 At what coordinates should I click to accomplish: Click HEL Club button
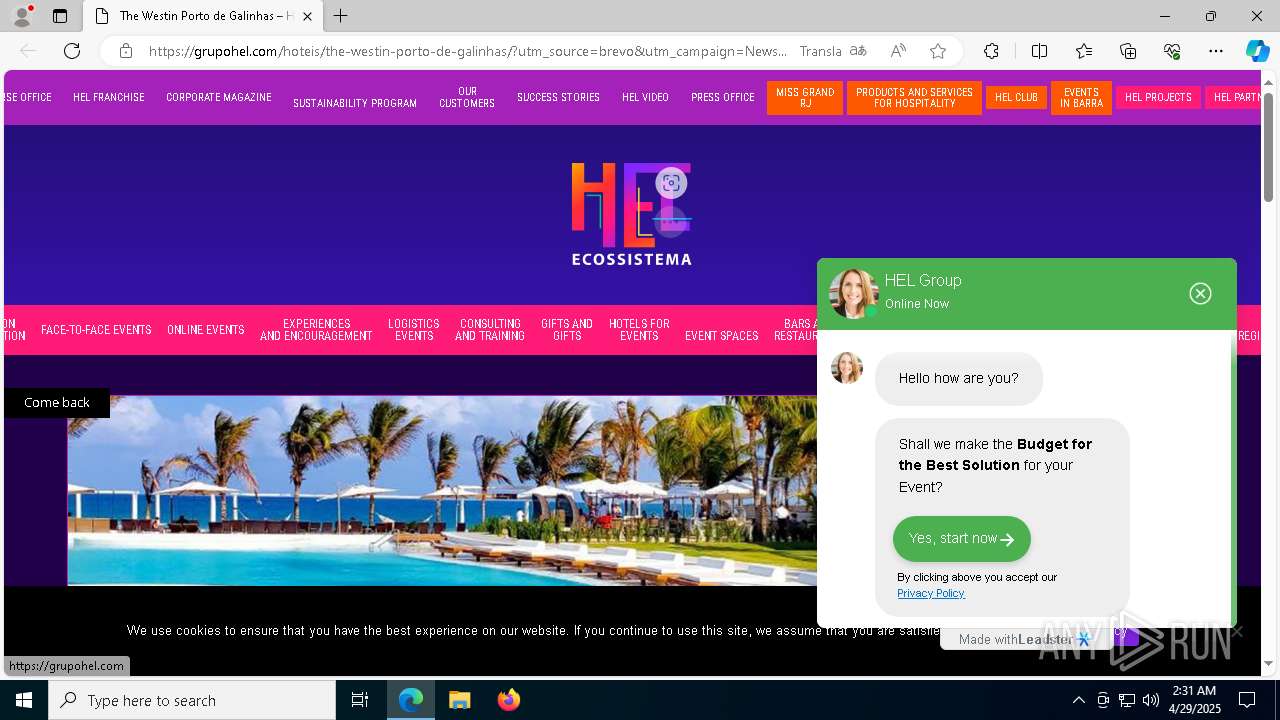pos(1016,97)
